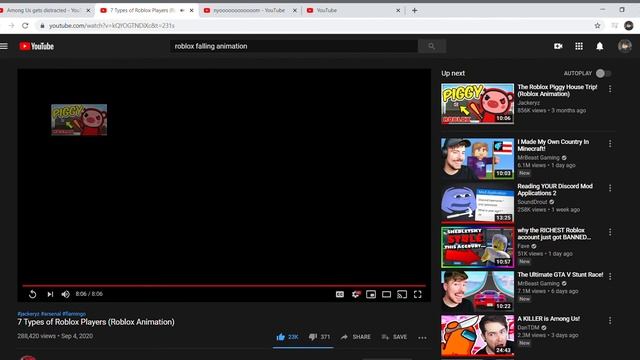Click the search magnifier button

(431, 46)
